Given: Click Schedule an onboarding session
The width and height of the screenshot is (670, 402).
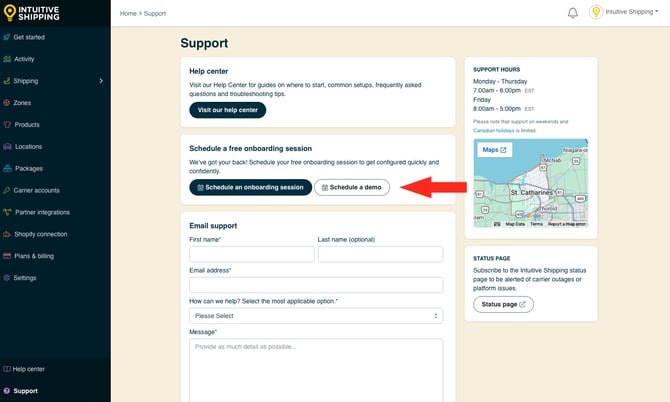Looking at the screenshot, I should click(x=250, y=187).
